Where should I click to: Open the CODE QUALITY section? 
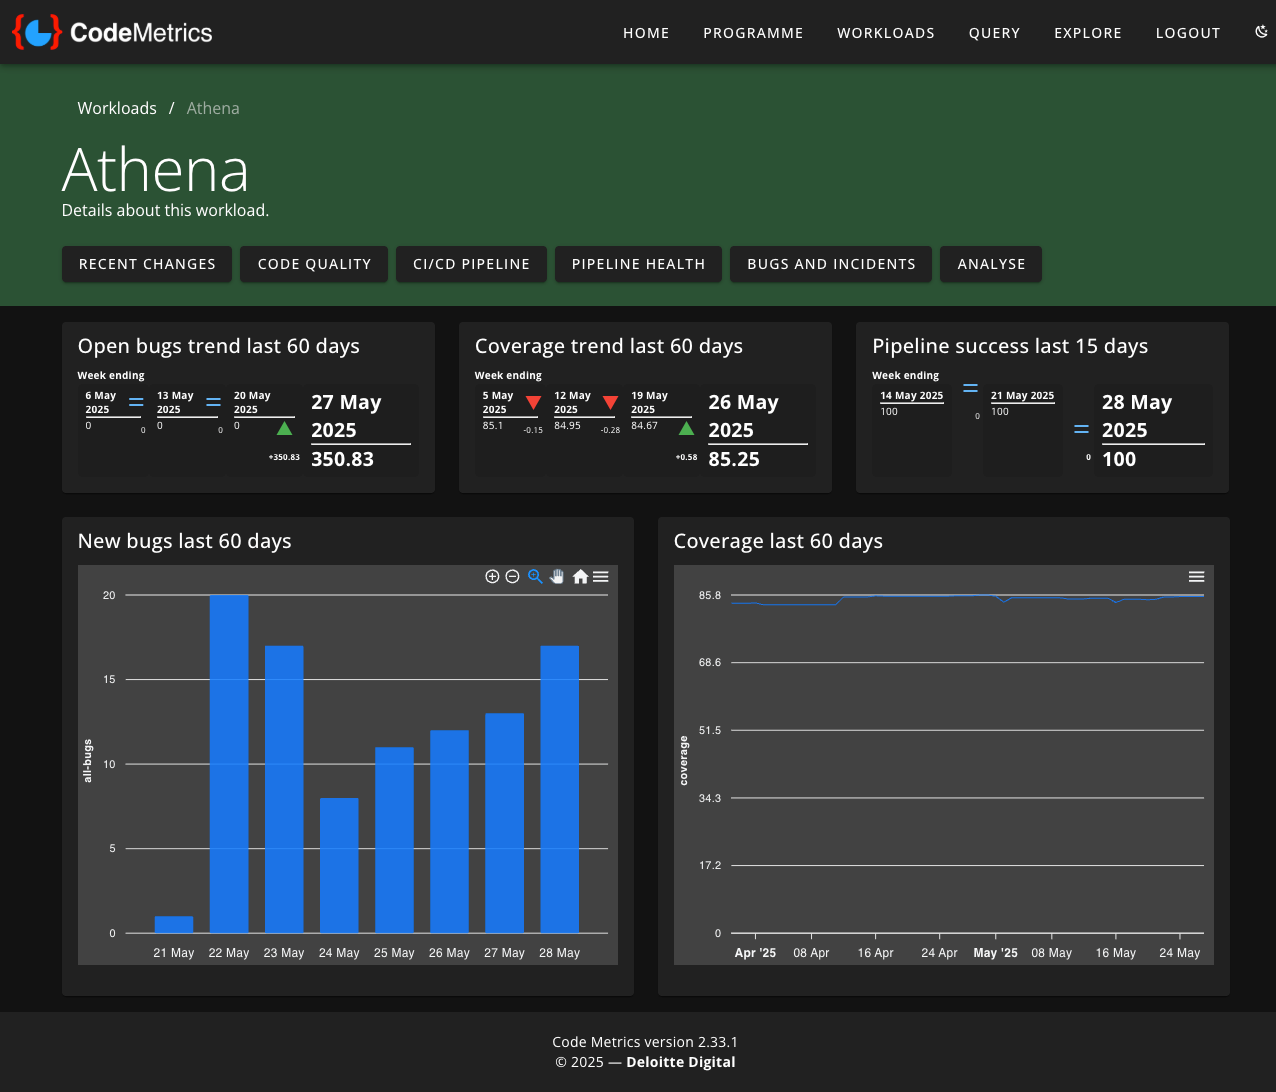(314, 264)
